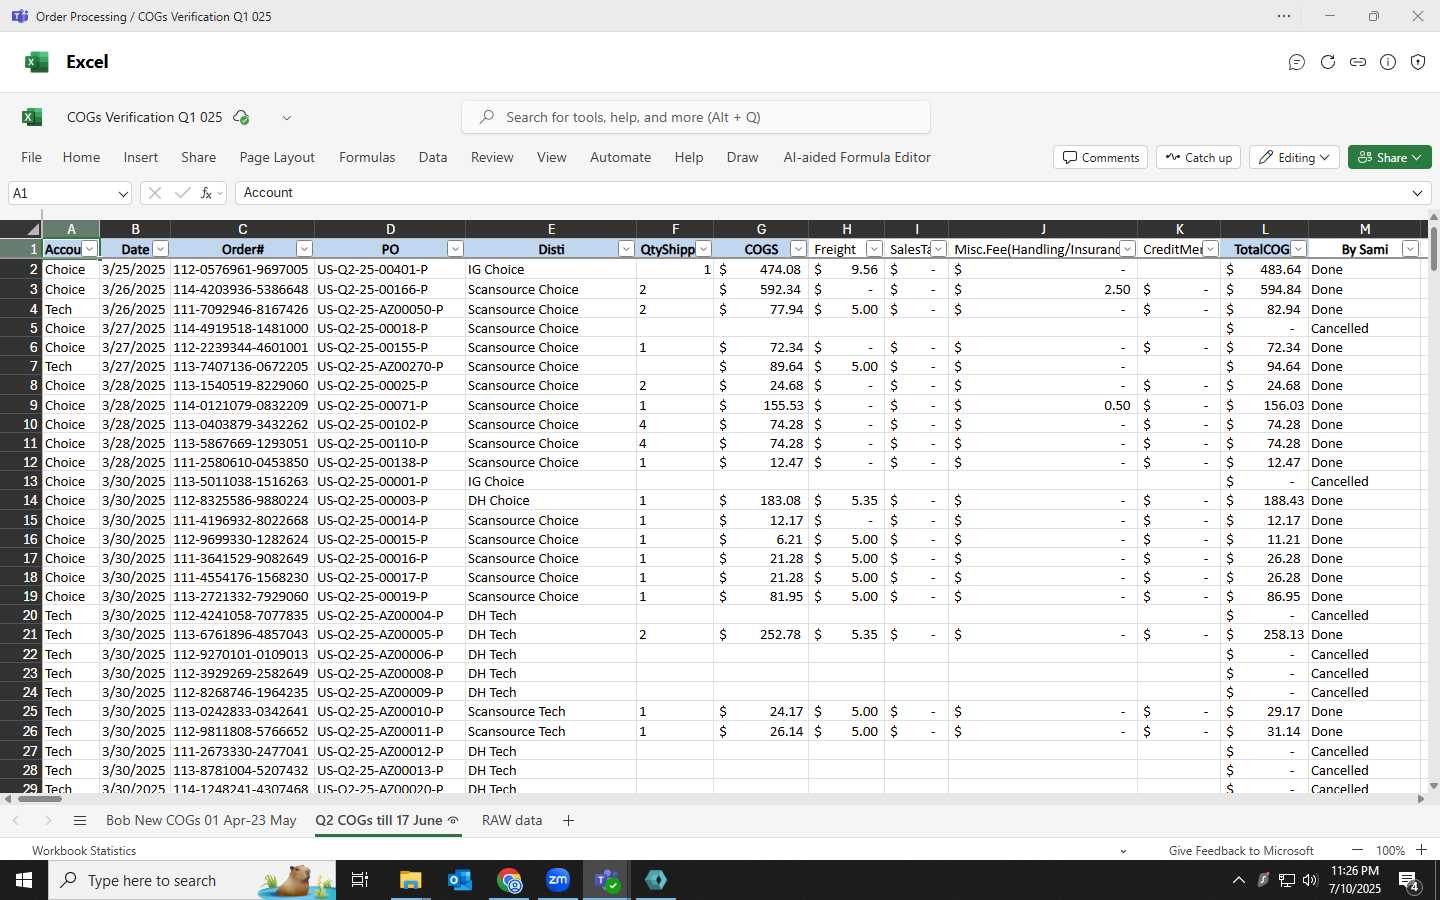
Task: Open filter dropdown for PO column
Action: click(455, 249)
